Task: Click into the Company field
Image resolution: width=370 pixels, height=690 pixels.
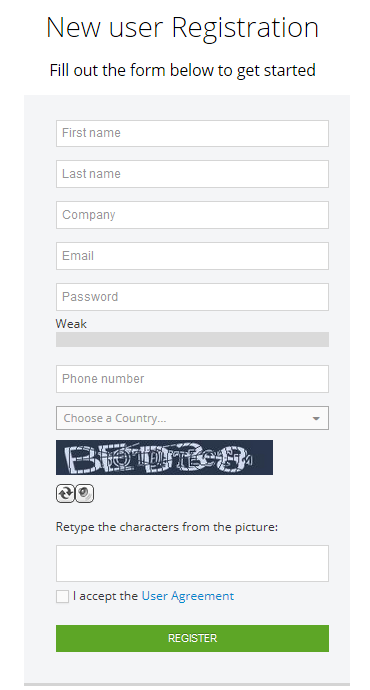Action: 192,215
